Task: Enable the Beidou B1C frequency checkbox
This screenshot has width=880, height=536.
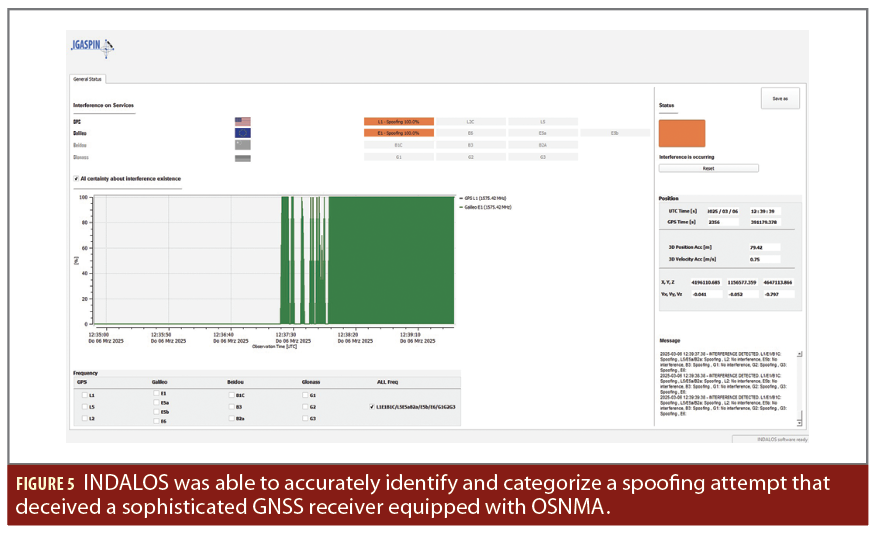Action: pos(229,395)
